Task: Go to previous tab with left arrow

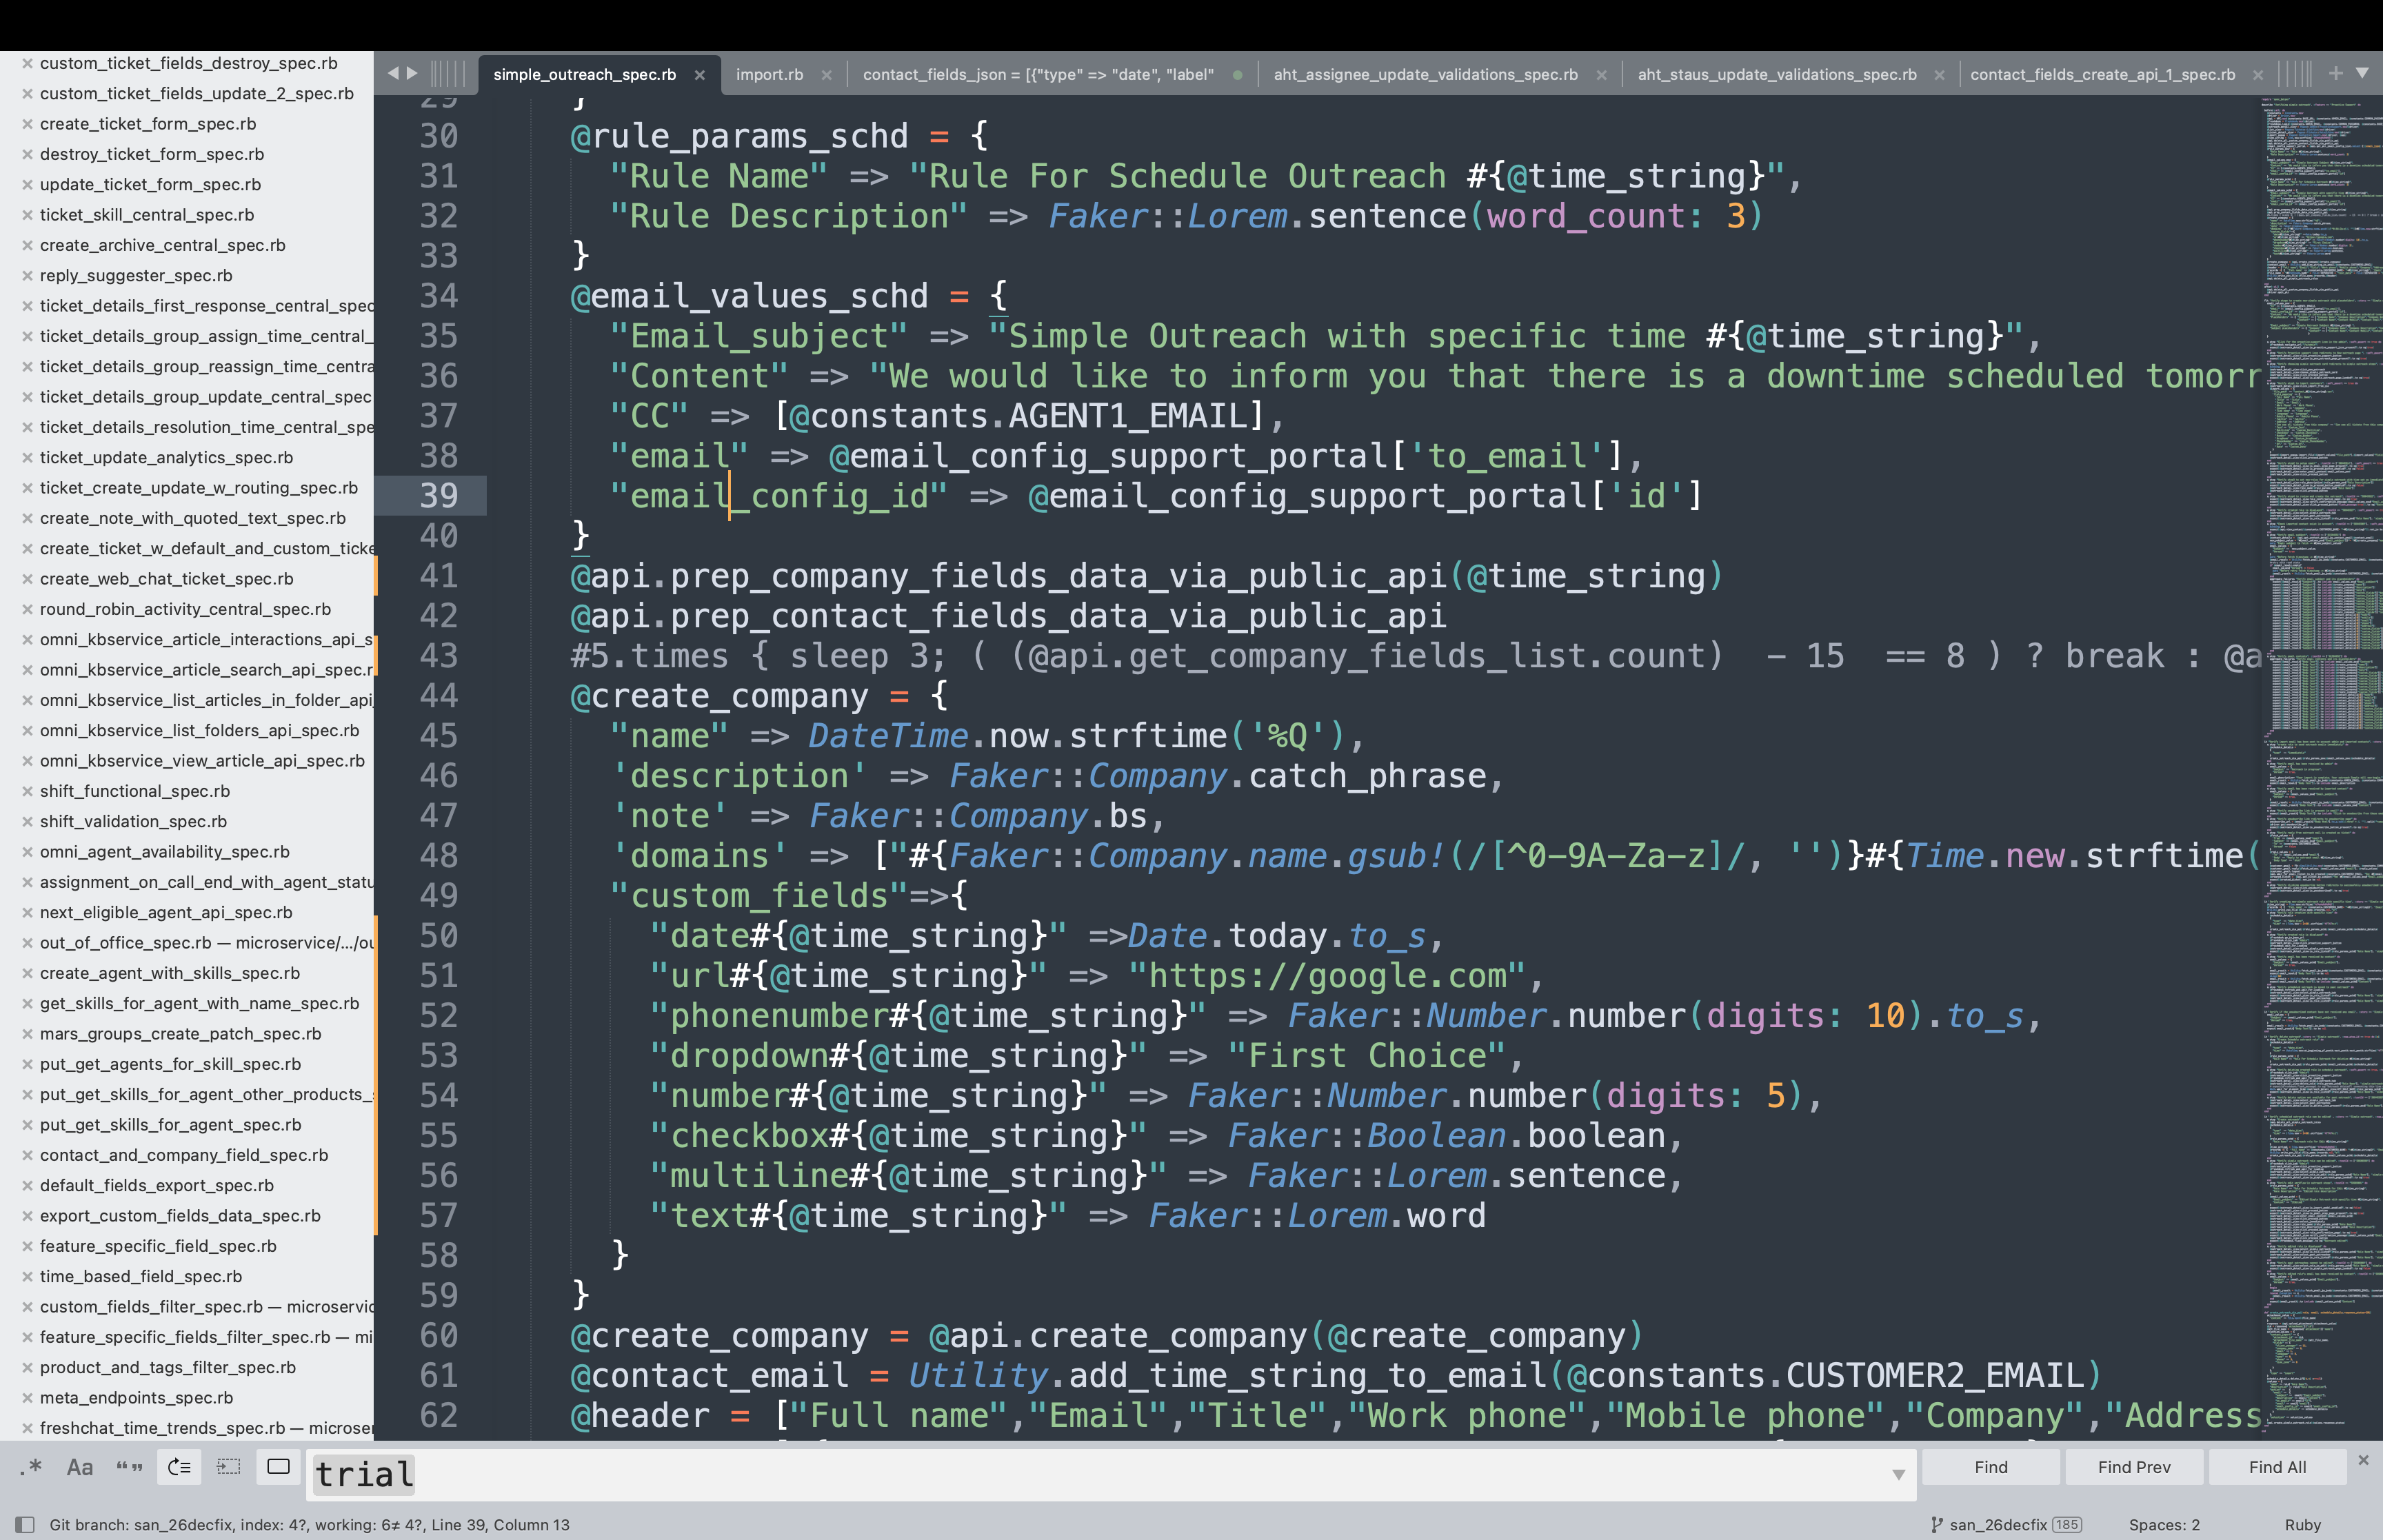Action: pyautogui.click(x=393, y=73)
